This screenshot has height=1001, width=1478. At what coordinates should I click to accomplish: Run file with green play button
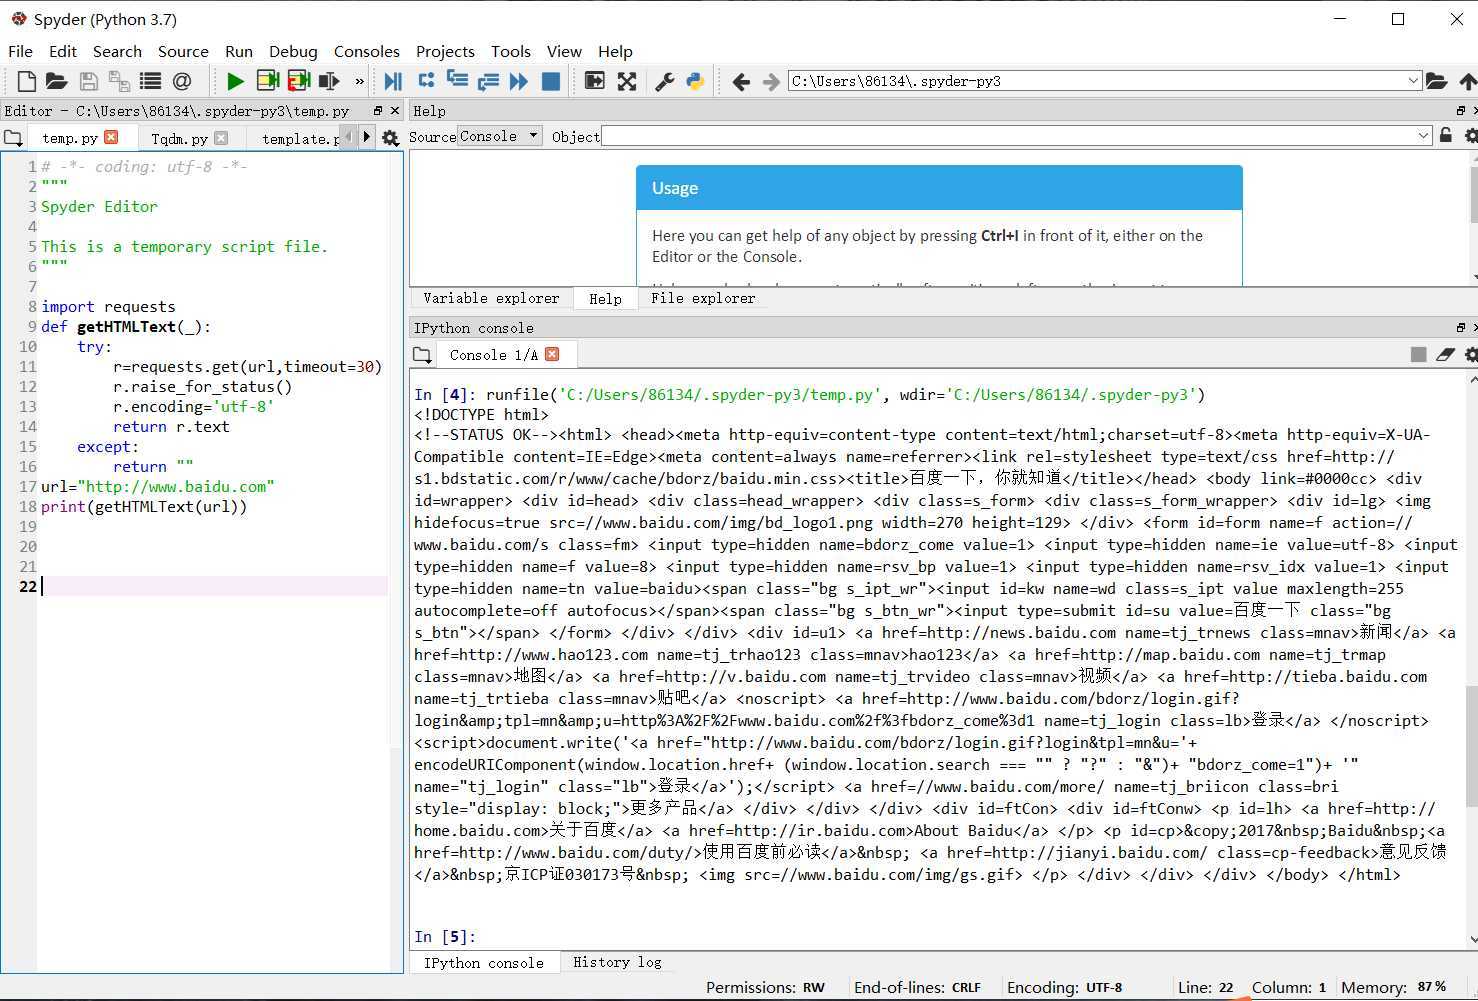pos(235,81)
